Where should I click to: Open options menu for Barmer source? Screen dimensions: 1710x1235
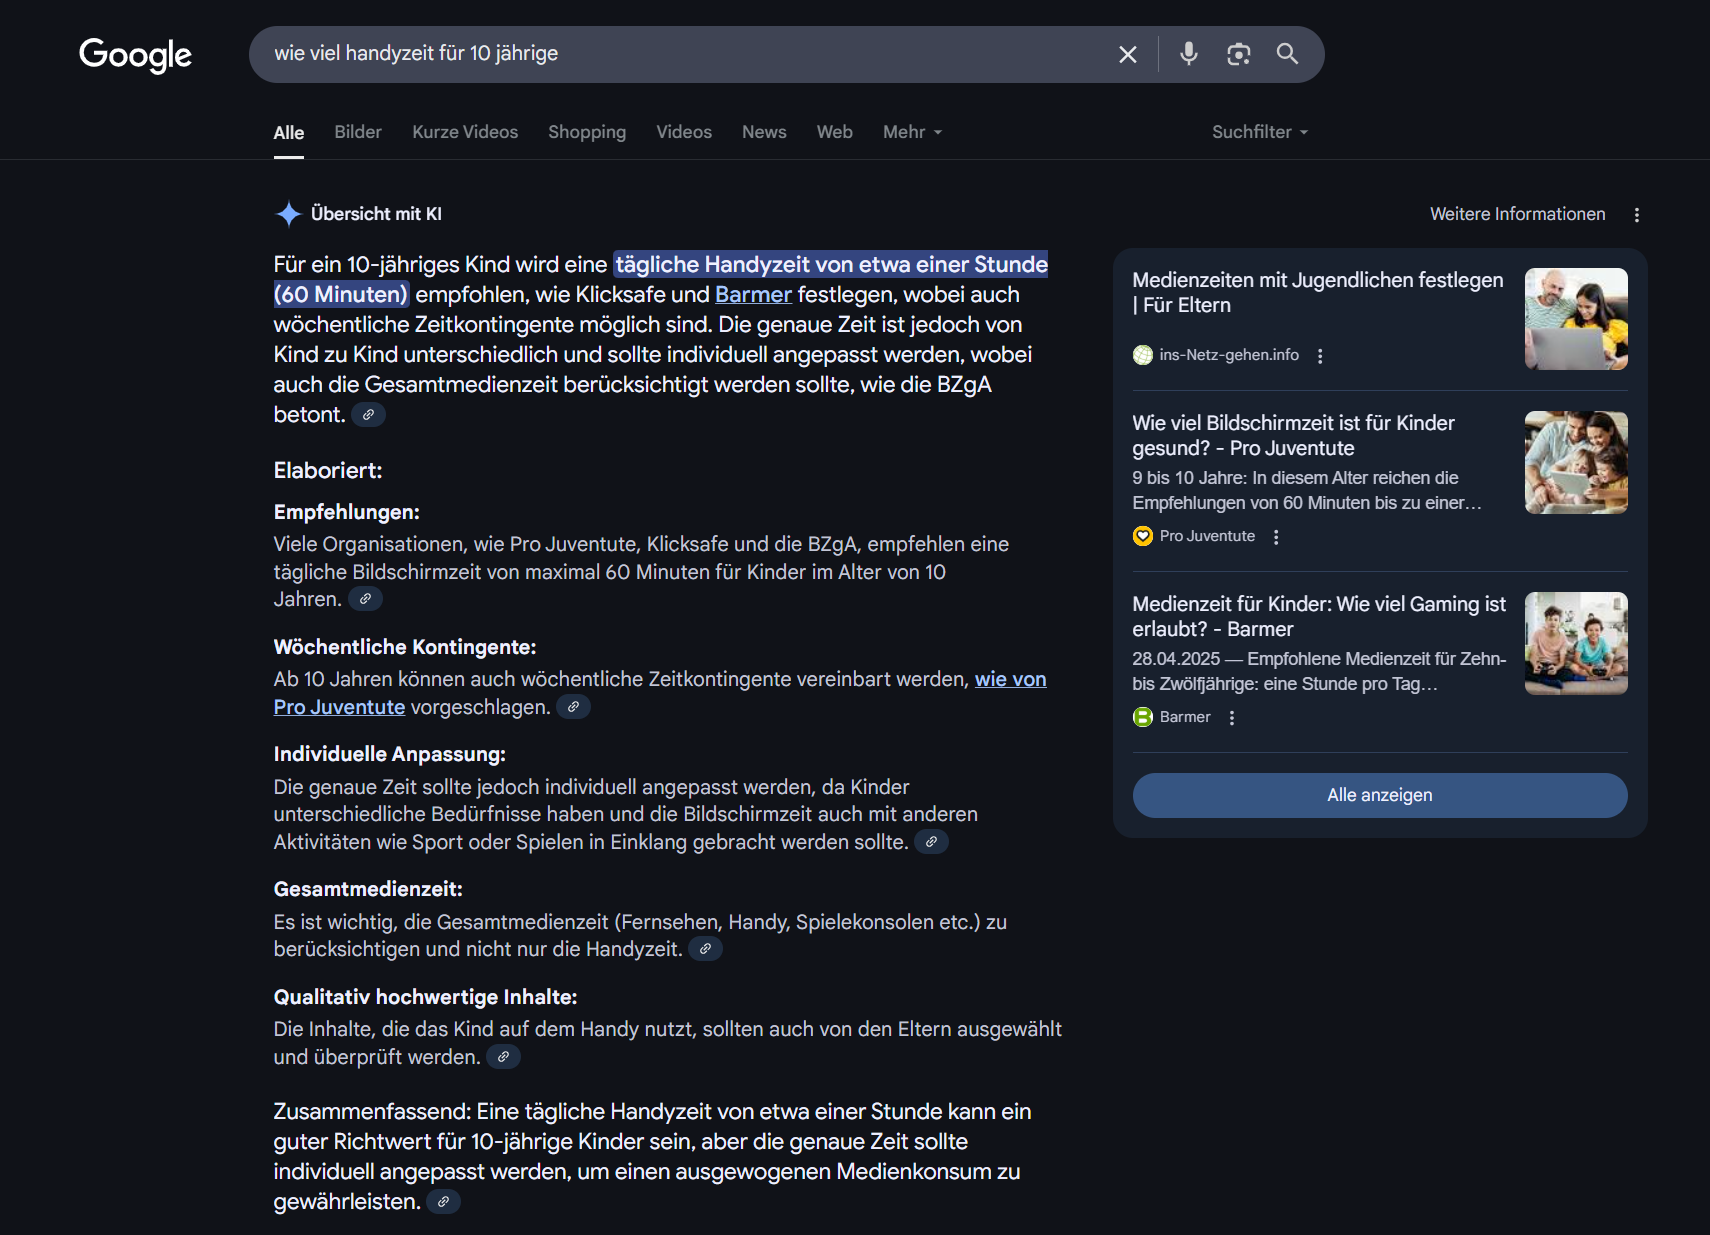pos(1232,718)
